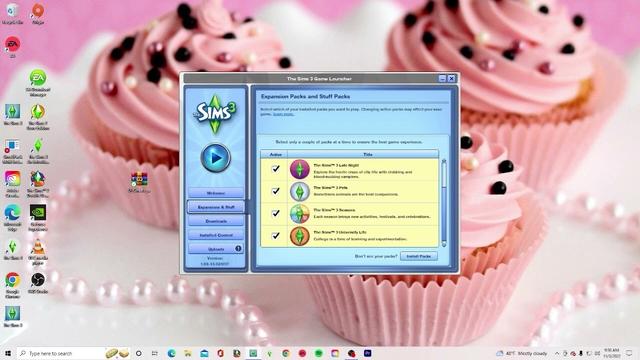Click the Title column header

(x=367, y=154)
